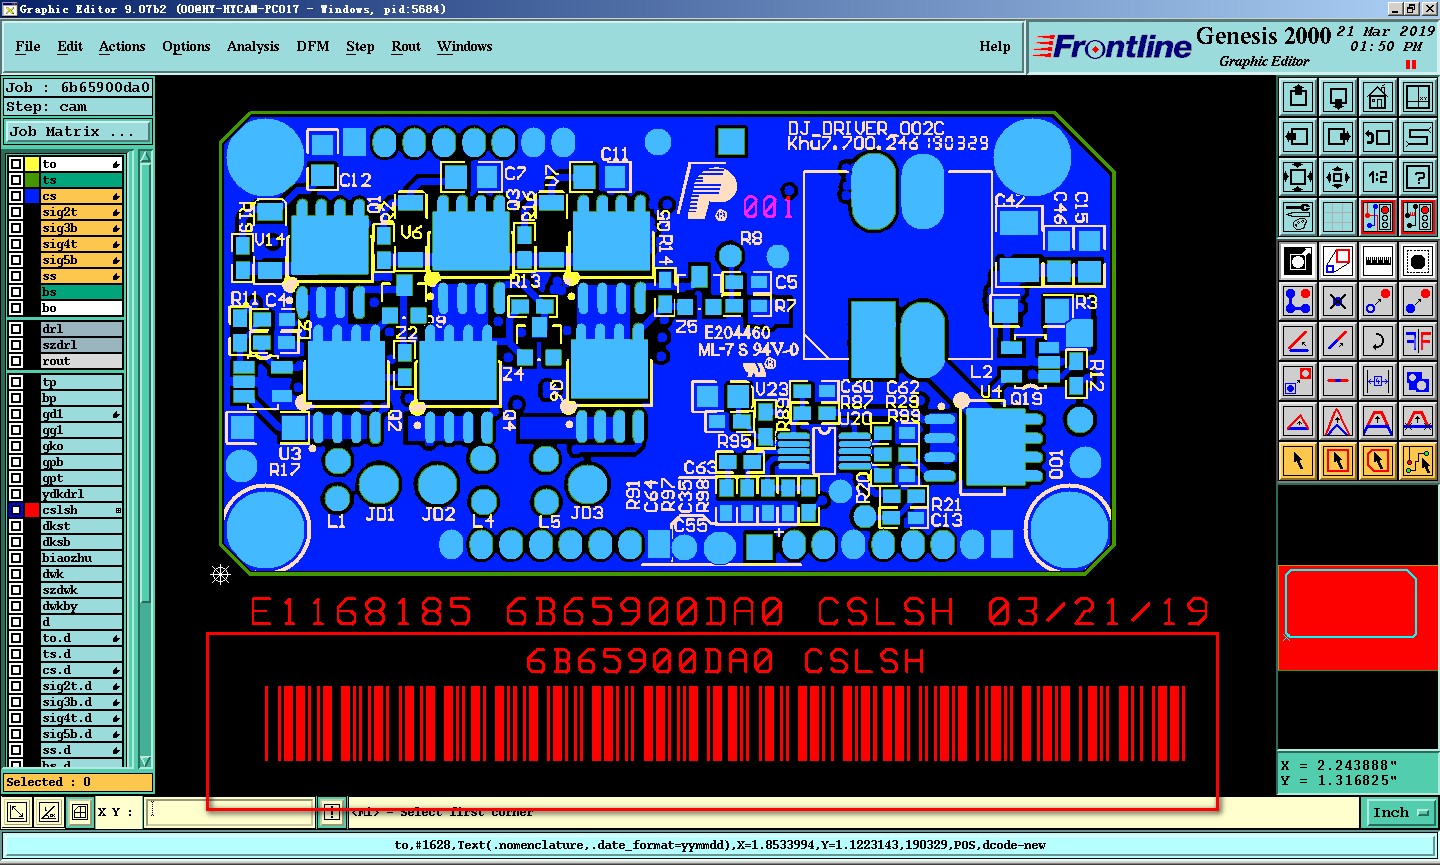Select the octagon feature highlight tool
1440x865 pixels.
[x=1418, y=261]
